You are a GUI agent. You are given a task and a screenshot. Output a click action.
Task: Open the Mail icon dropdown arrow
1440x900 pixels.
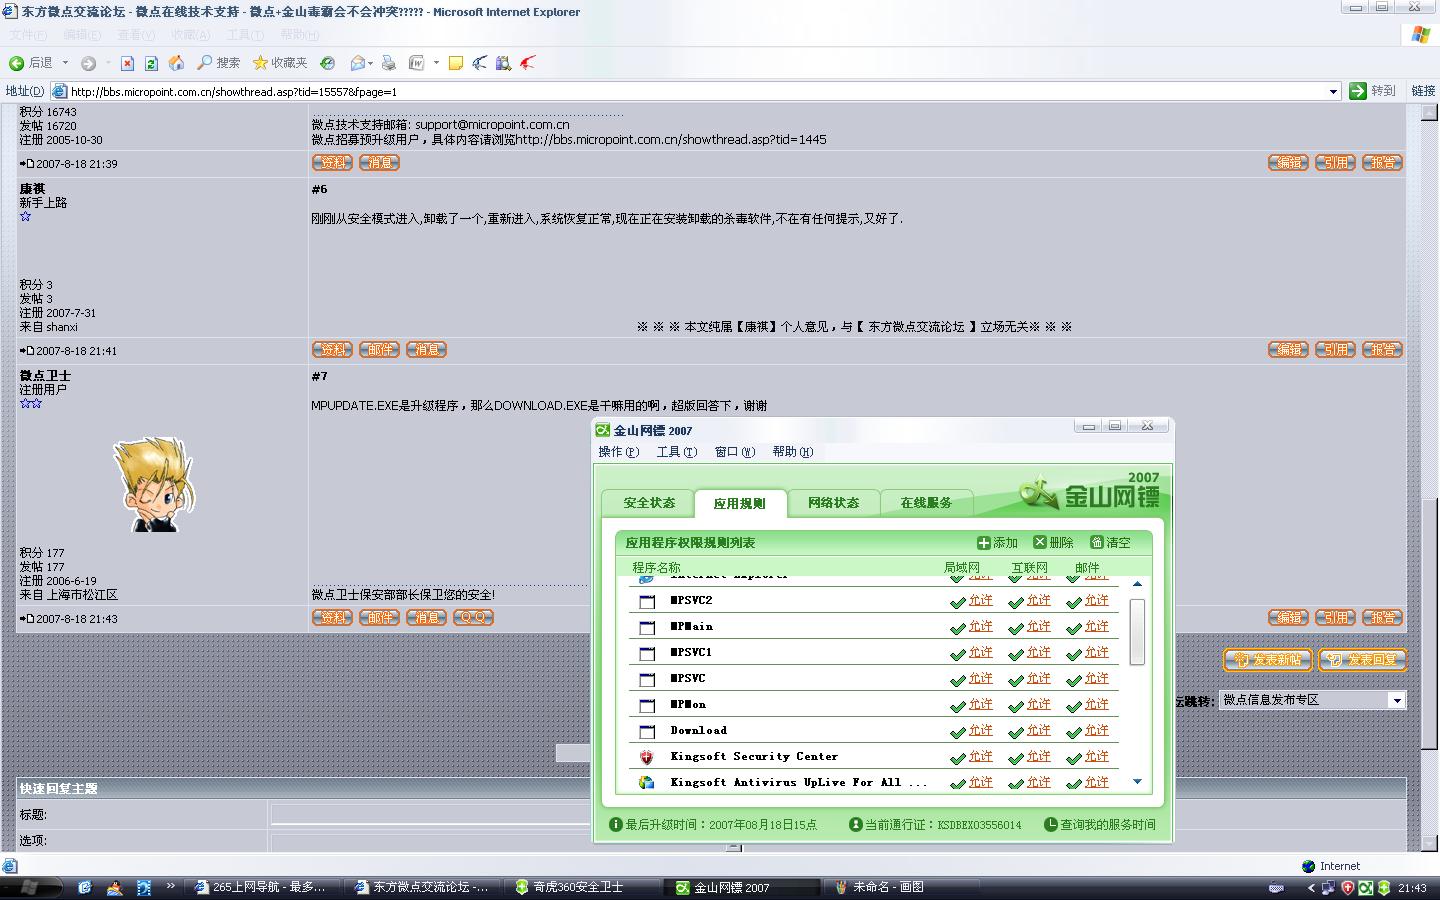pos(371,63)
